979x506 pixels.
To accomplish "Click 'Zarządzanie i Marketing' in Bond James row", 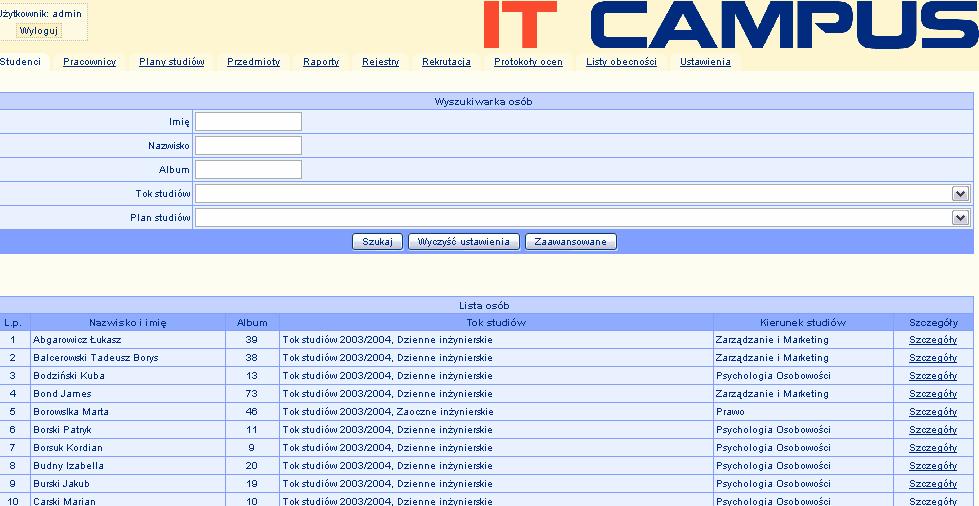I will point(772,394).
